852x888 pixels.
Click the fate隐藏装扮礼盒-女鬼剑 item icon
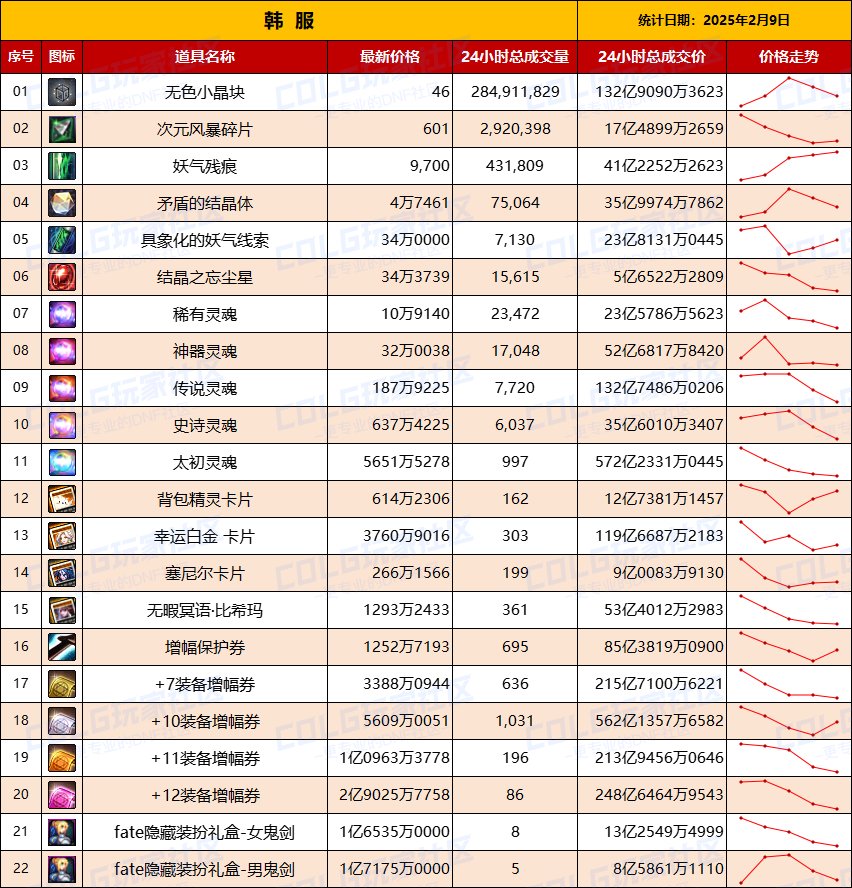(62, 832)
